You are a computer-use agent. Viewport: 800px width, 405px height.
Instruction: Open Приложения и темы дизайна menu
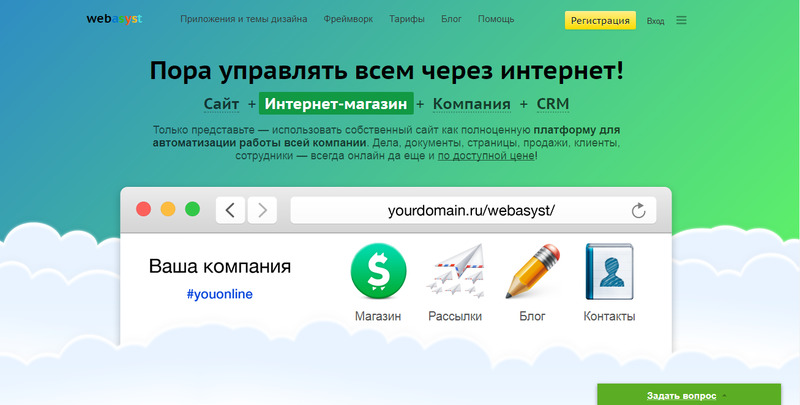pyautogui.click(x=243, y=19)
